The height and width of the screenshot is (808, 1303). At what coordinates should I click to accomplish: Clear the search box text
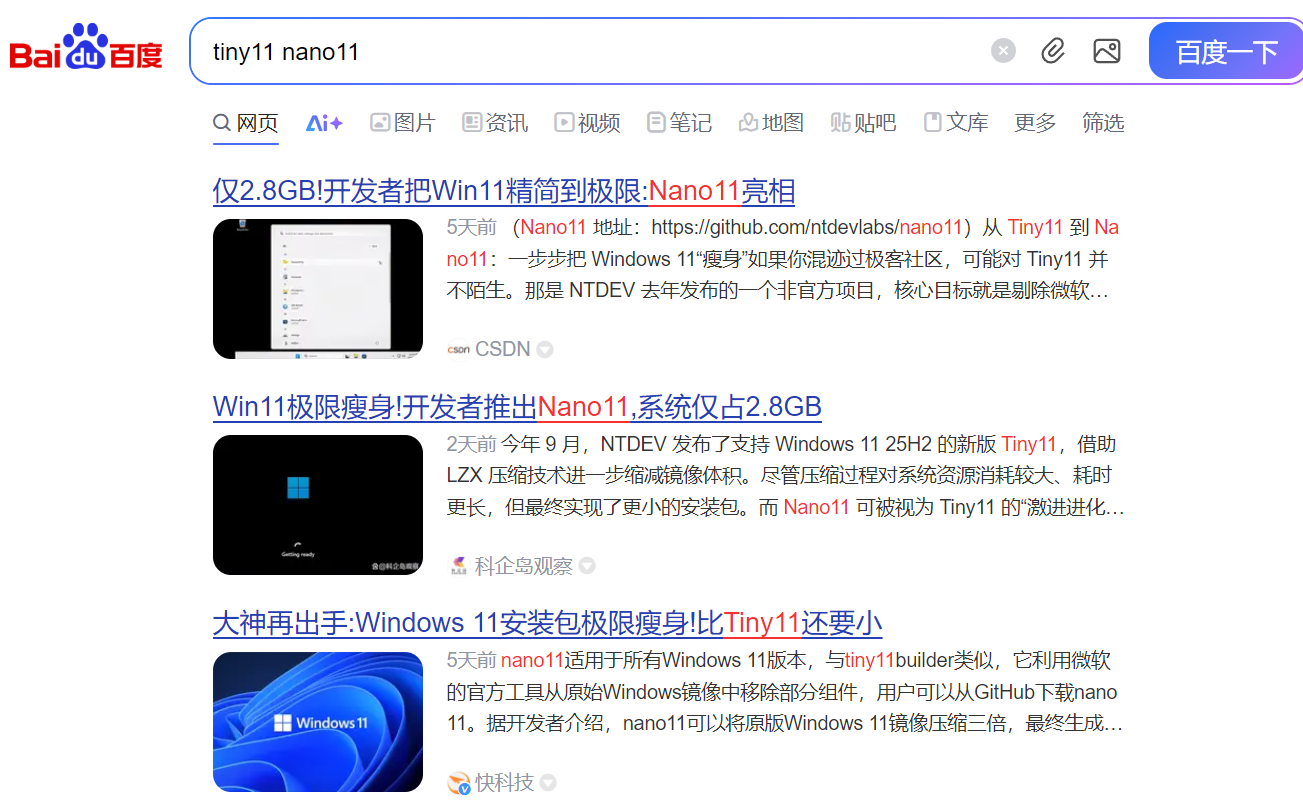coord(1003,51)
